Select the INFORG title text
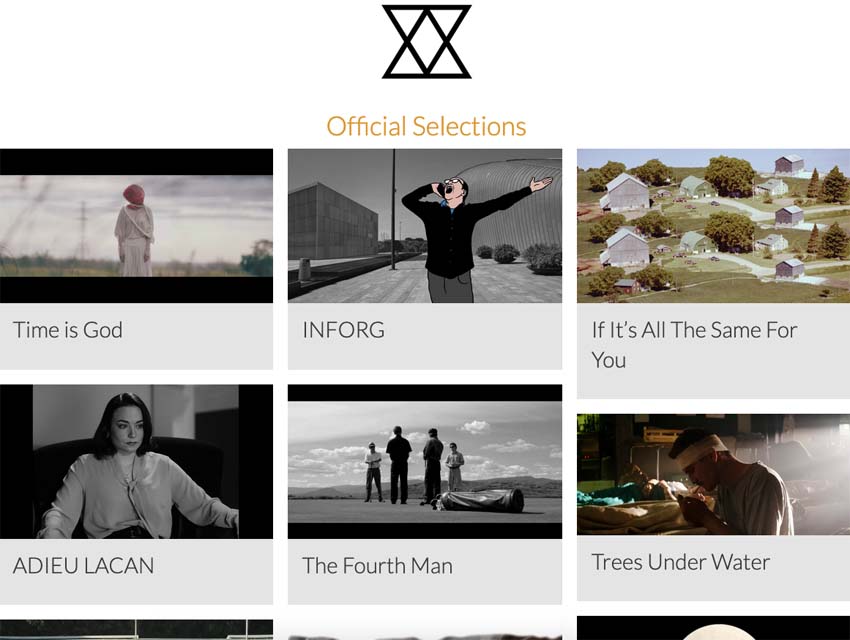 click(344, 329)
